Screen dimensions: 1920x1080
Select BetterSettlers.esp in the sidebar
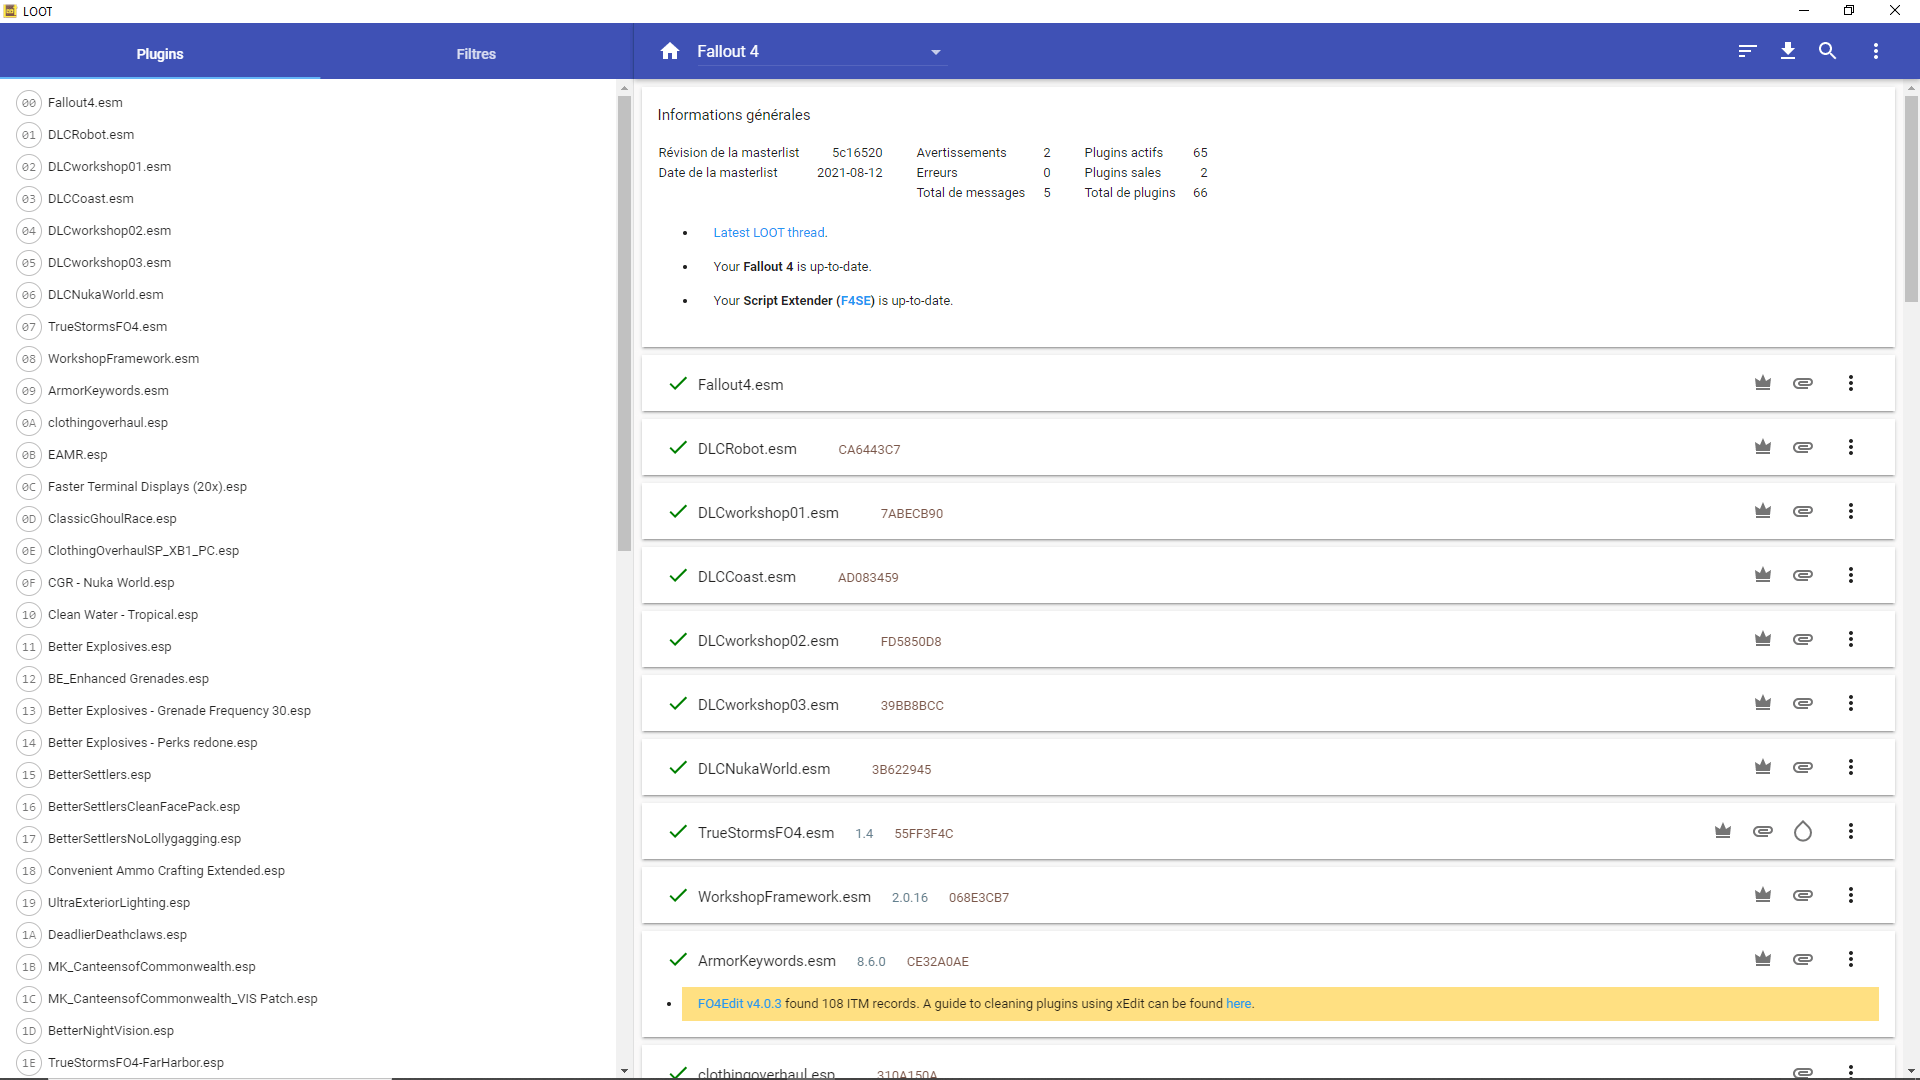pyautogui.click(x=310, y=775)
